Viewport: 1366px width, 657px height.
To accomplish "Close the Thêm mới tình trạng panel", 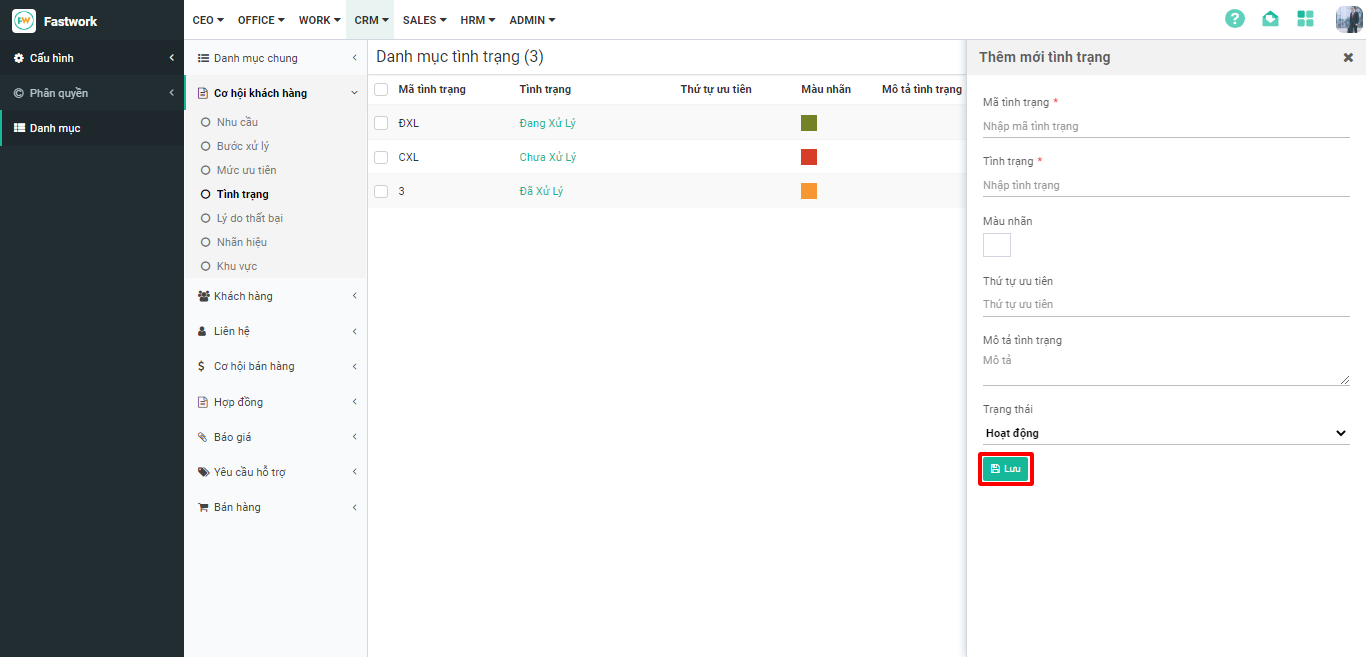I will pos(1348,58).
